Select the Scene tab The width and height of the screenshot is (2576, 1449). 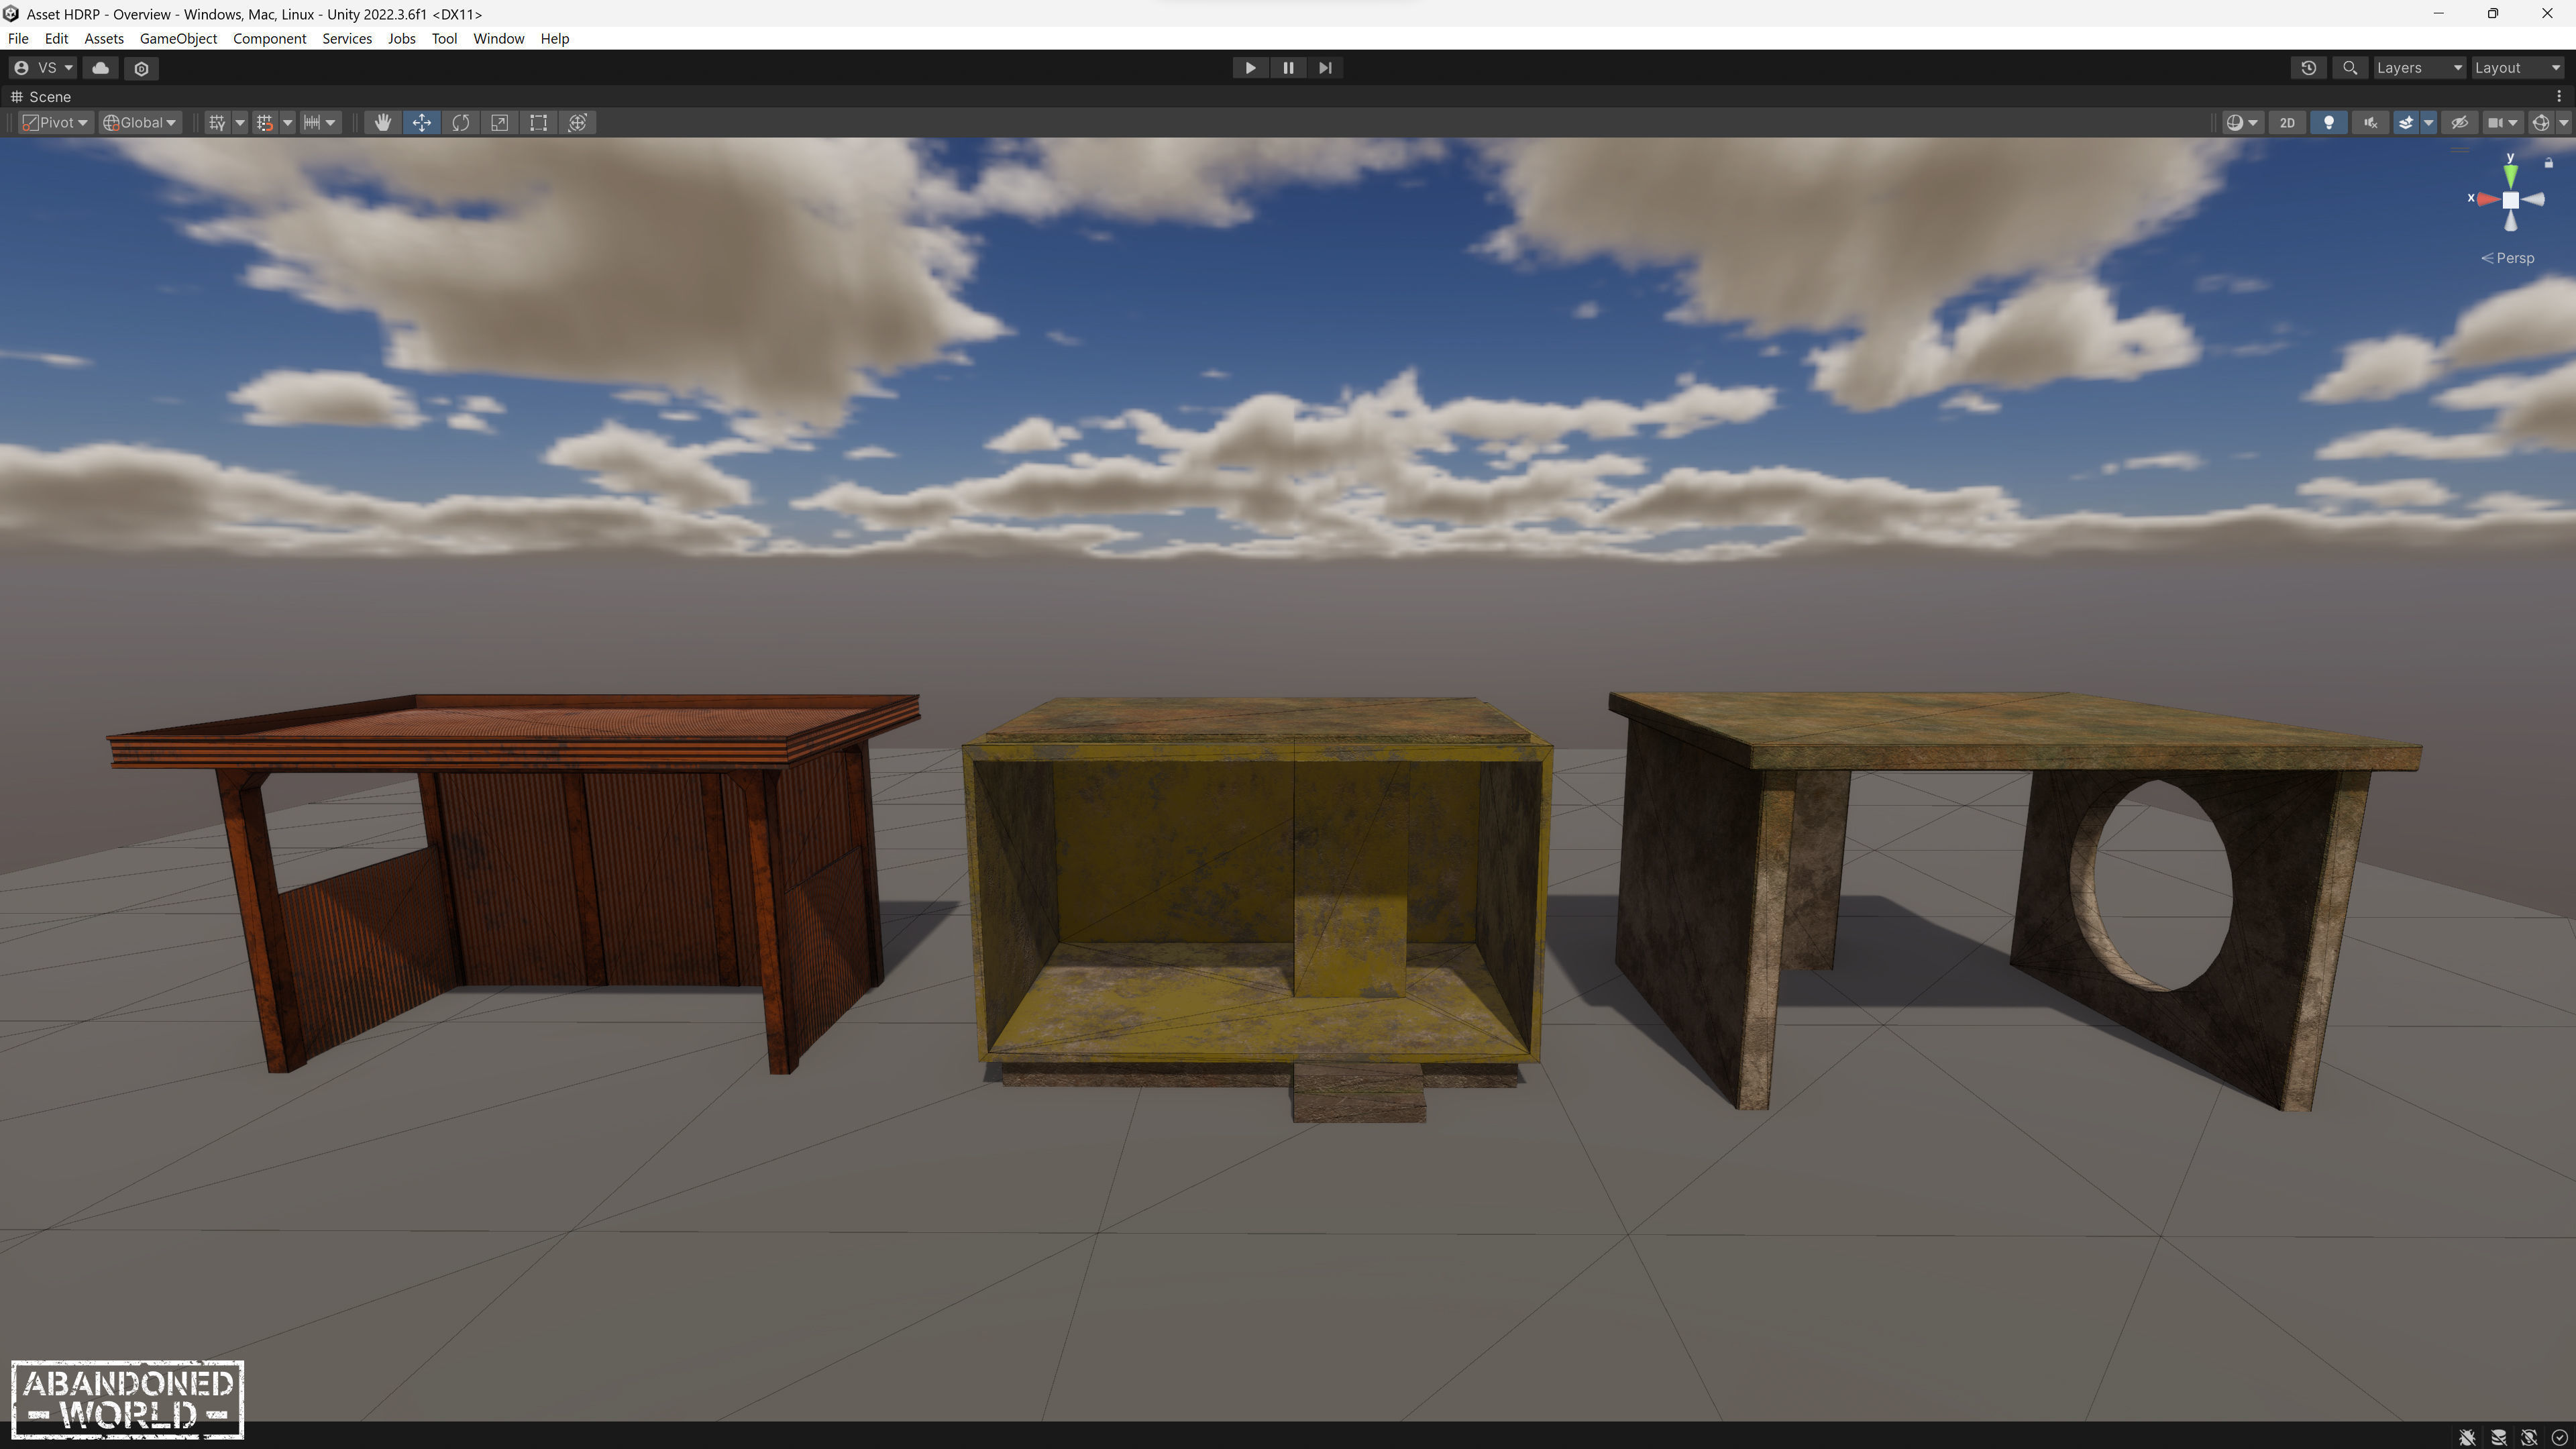(x=40, y=97)
